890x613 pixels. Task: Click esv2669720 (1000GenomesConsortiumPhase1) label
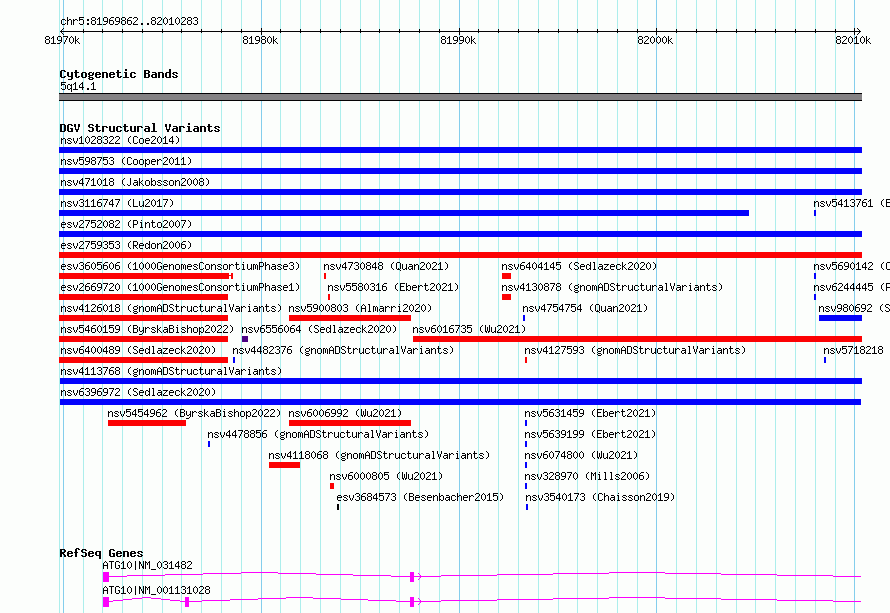point(180,287)
